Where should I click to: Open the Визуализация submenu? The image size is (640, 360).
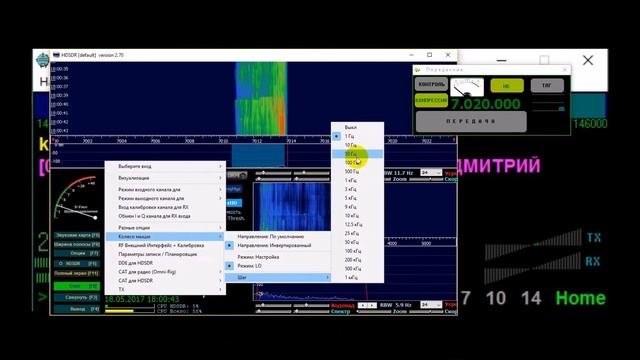click(165, 178)
